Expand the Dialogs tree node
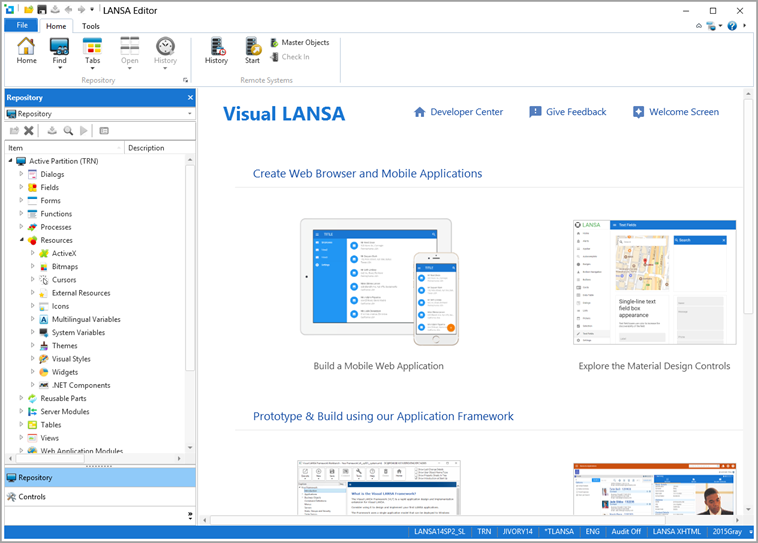 click(x=21, y=174)
